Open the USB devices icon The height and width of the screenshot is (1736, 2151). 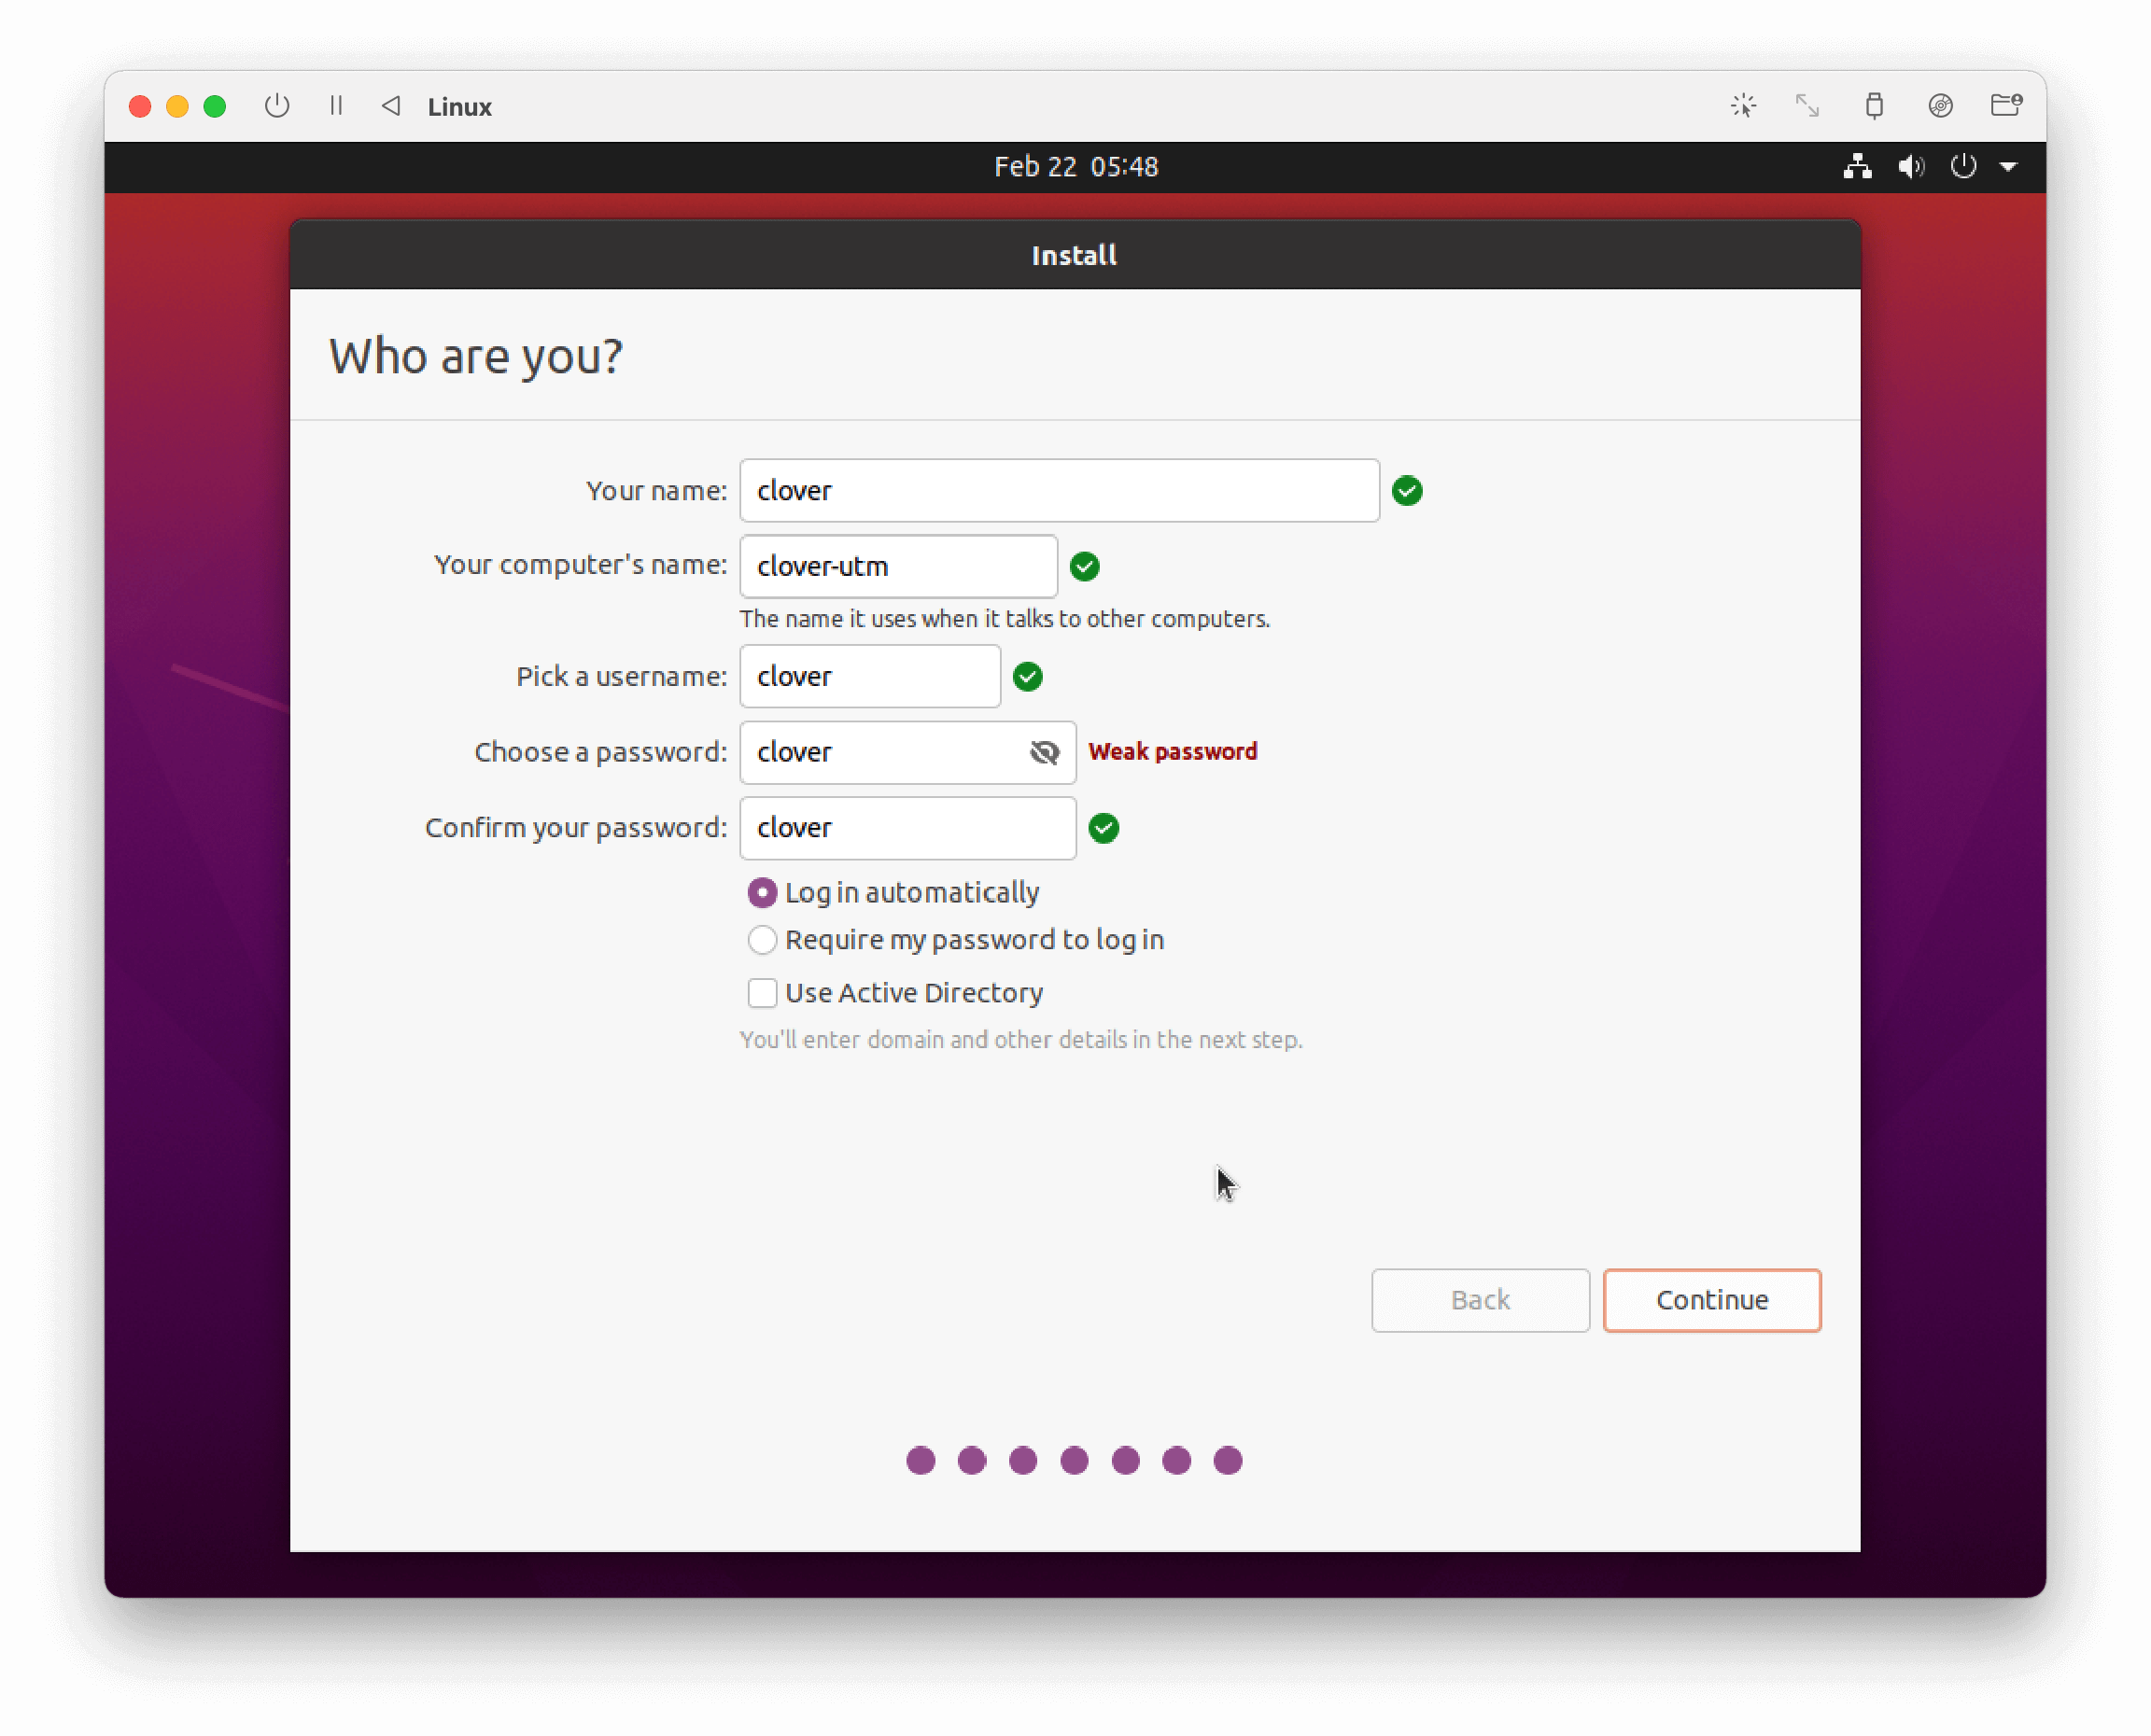pos(1874,106)
